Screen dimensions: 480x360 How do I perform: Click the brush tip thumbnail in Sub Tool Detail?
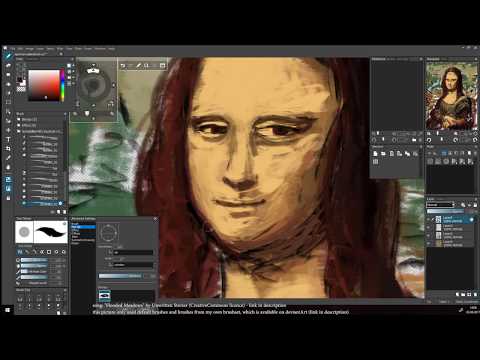pos(104,295)
